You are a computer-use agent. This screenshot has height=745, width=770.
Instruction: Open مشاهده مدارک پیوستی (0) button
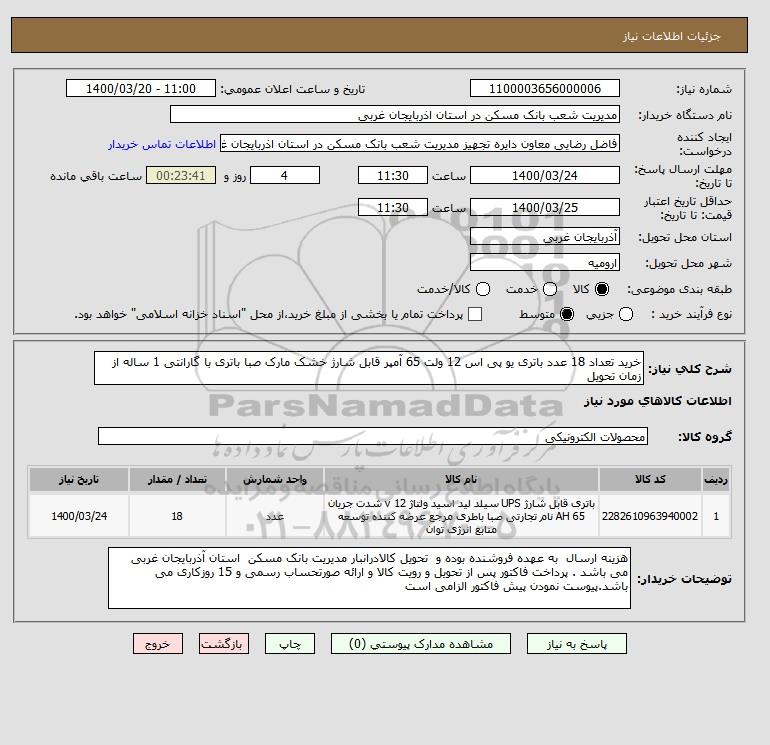421,644
